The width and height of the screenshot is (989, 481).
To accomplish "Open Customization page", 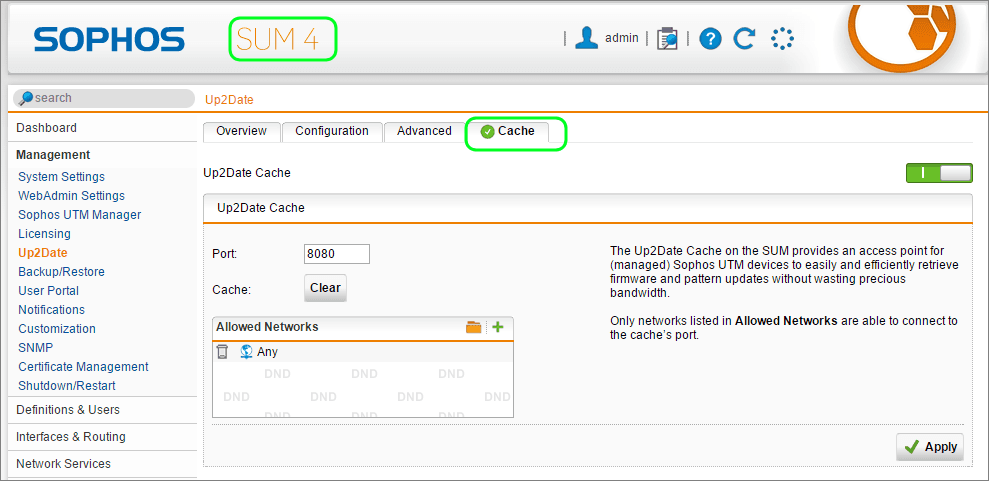I will (57, 328).
